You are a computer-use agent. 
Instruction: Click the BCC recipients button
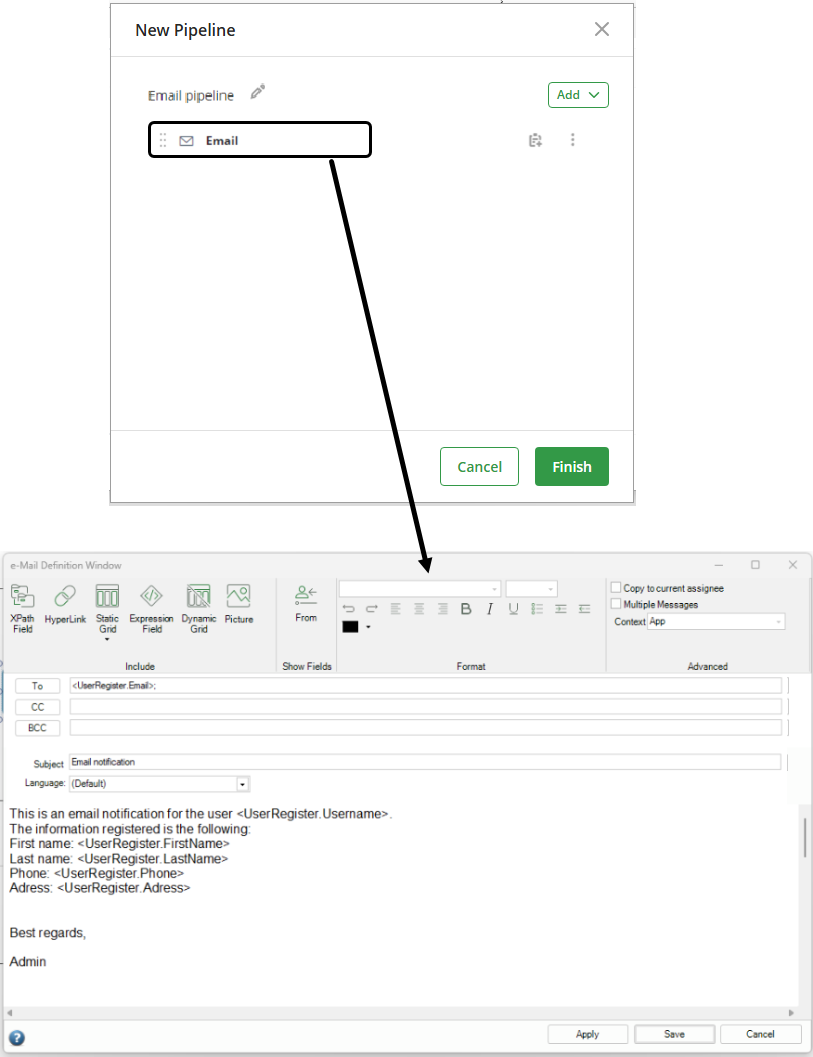(38, 728)
